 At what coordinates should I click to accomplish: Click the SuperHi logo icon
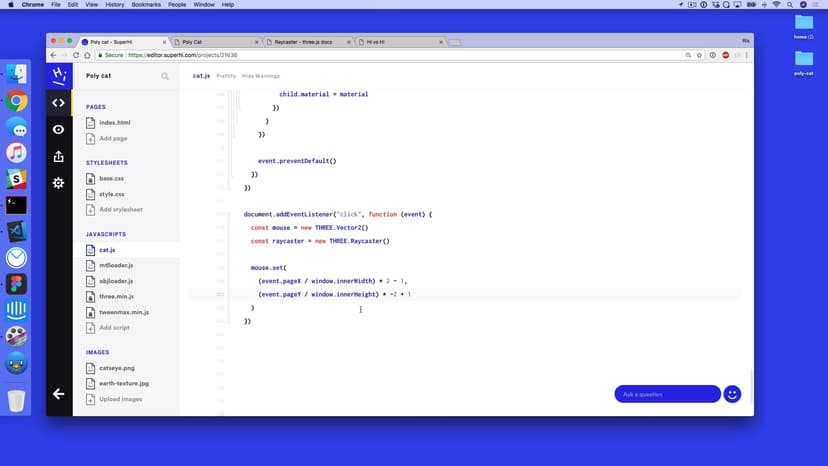(x=59, y=75)
